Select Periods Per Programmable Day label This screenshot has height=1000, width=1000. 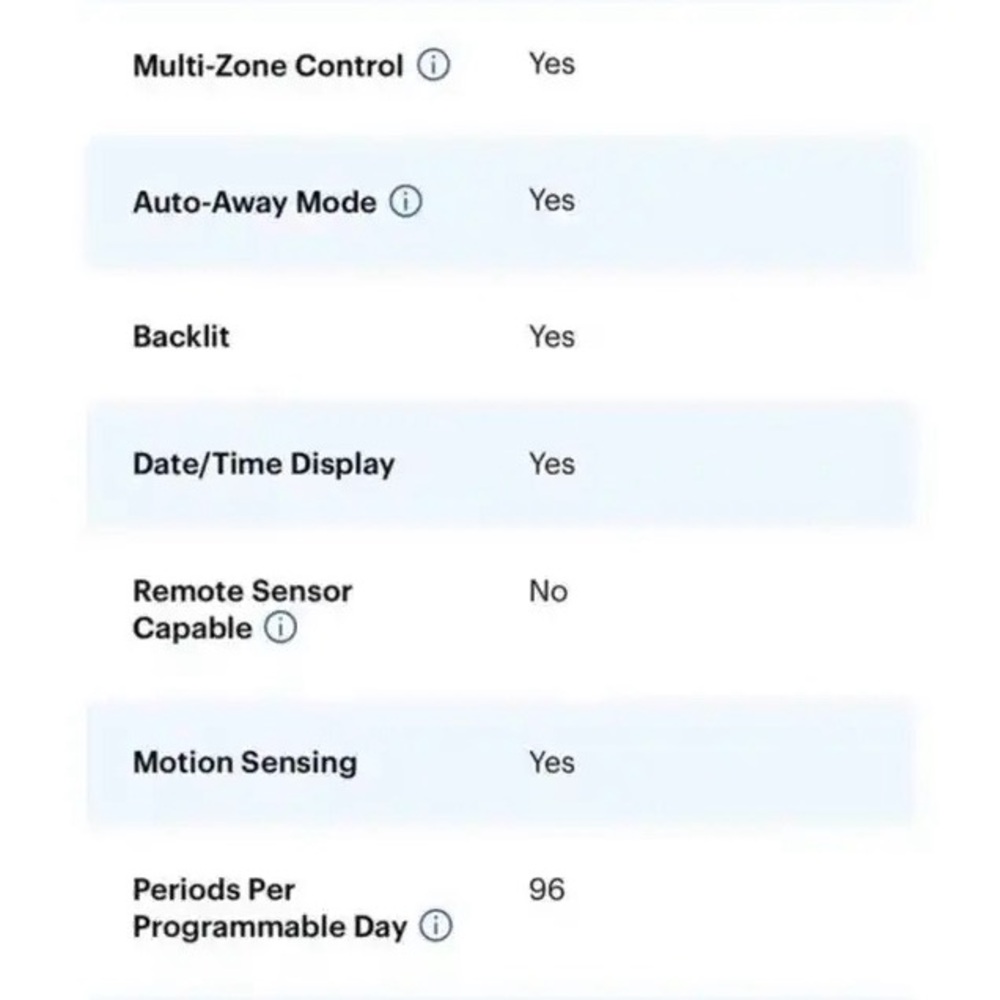[270, 908]
